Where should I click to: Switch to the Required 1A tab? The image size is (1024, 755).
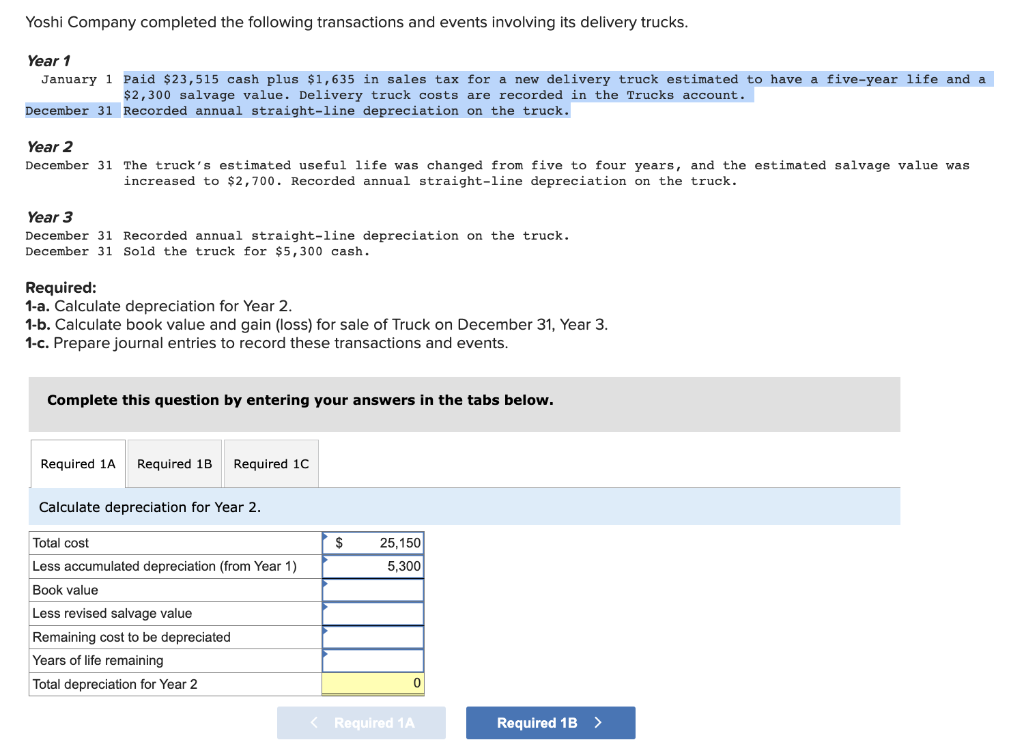click(x=78, y=464)
